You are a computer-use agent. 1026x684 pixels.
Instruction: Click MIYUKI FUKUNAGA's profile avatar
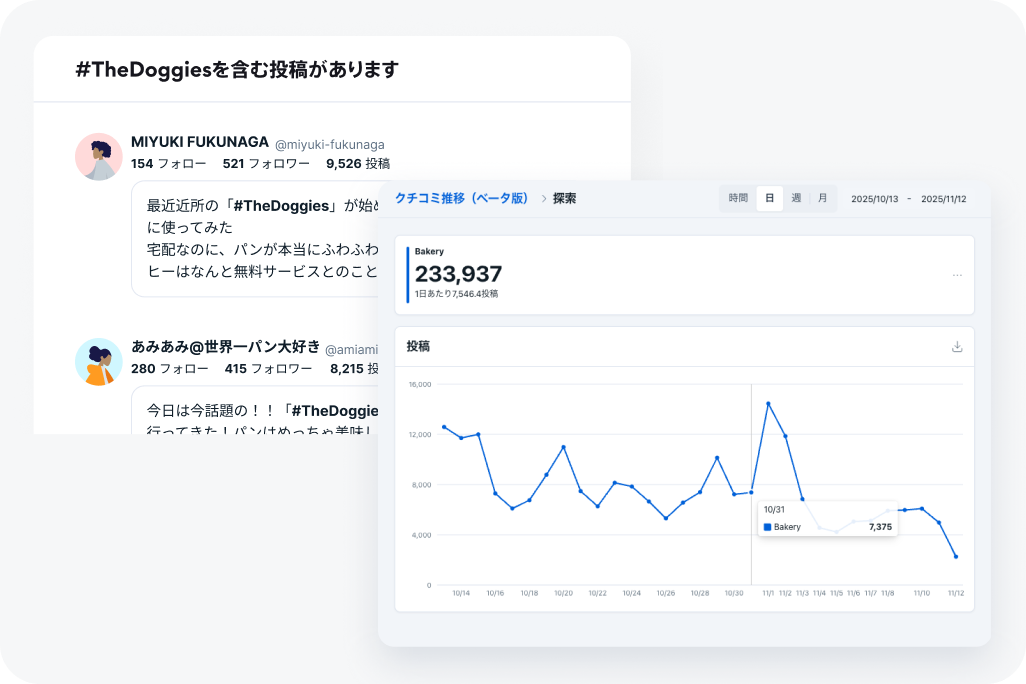pos(98,157)
